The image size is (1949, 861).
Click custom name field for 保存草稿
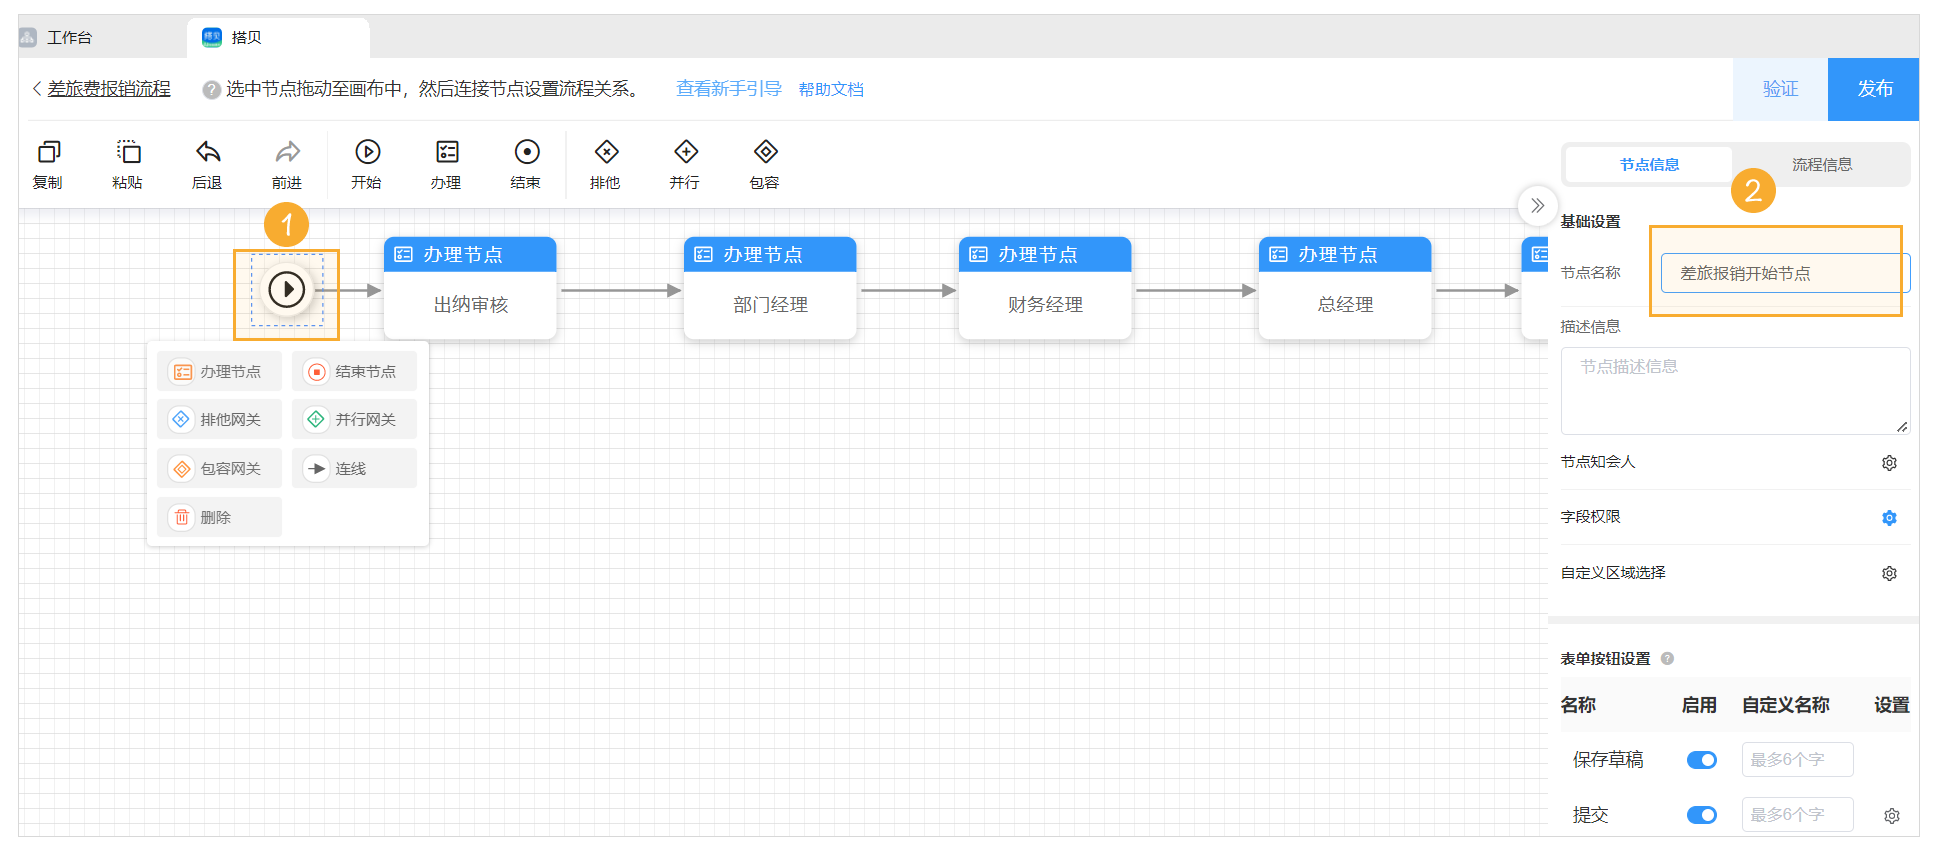pos(1797,760)
